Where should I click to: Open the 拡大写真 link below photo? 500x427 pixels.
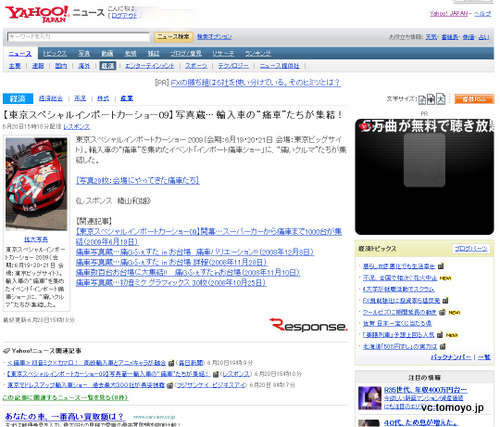coord(36,239)
